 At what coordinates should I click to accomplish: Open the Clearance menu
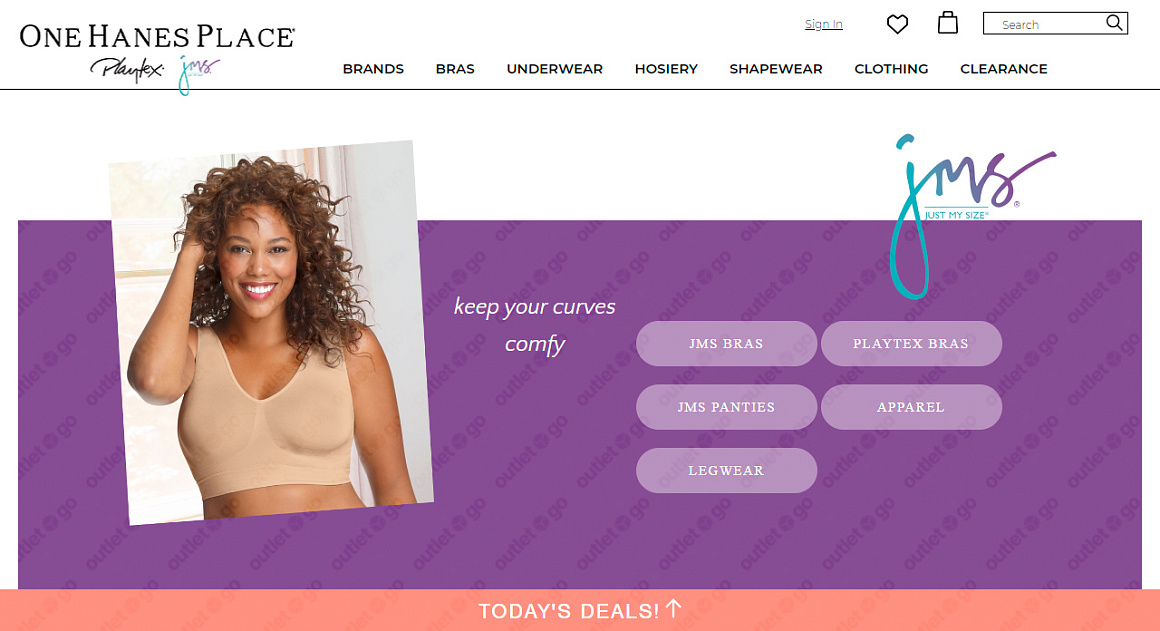pyautogui.click(x=1003, y=69)
